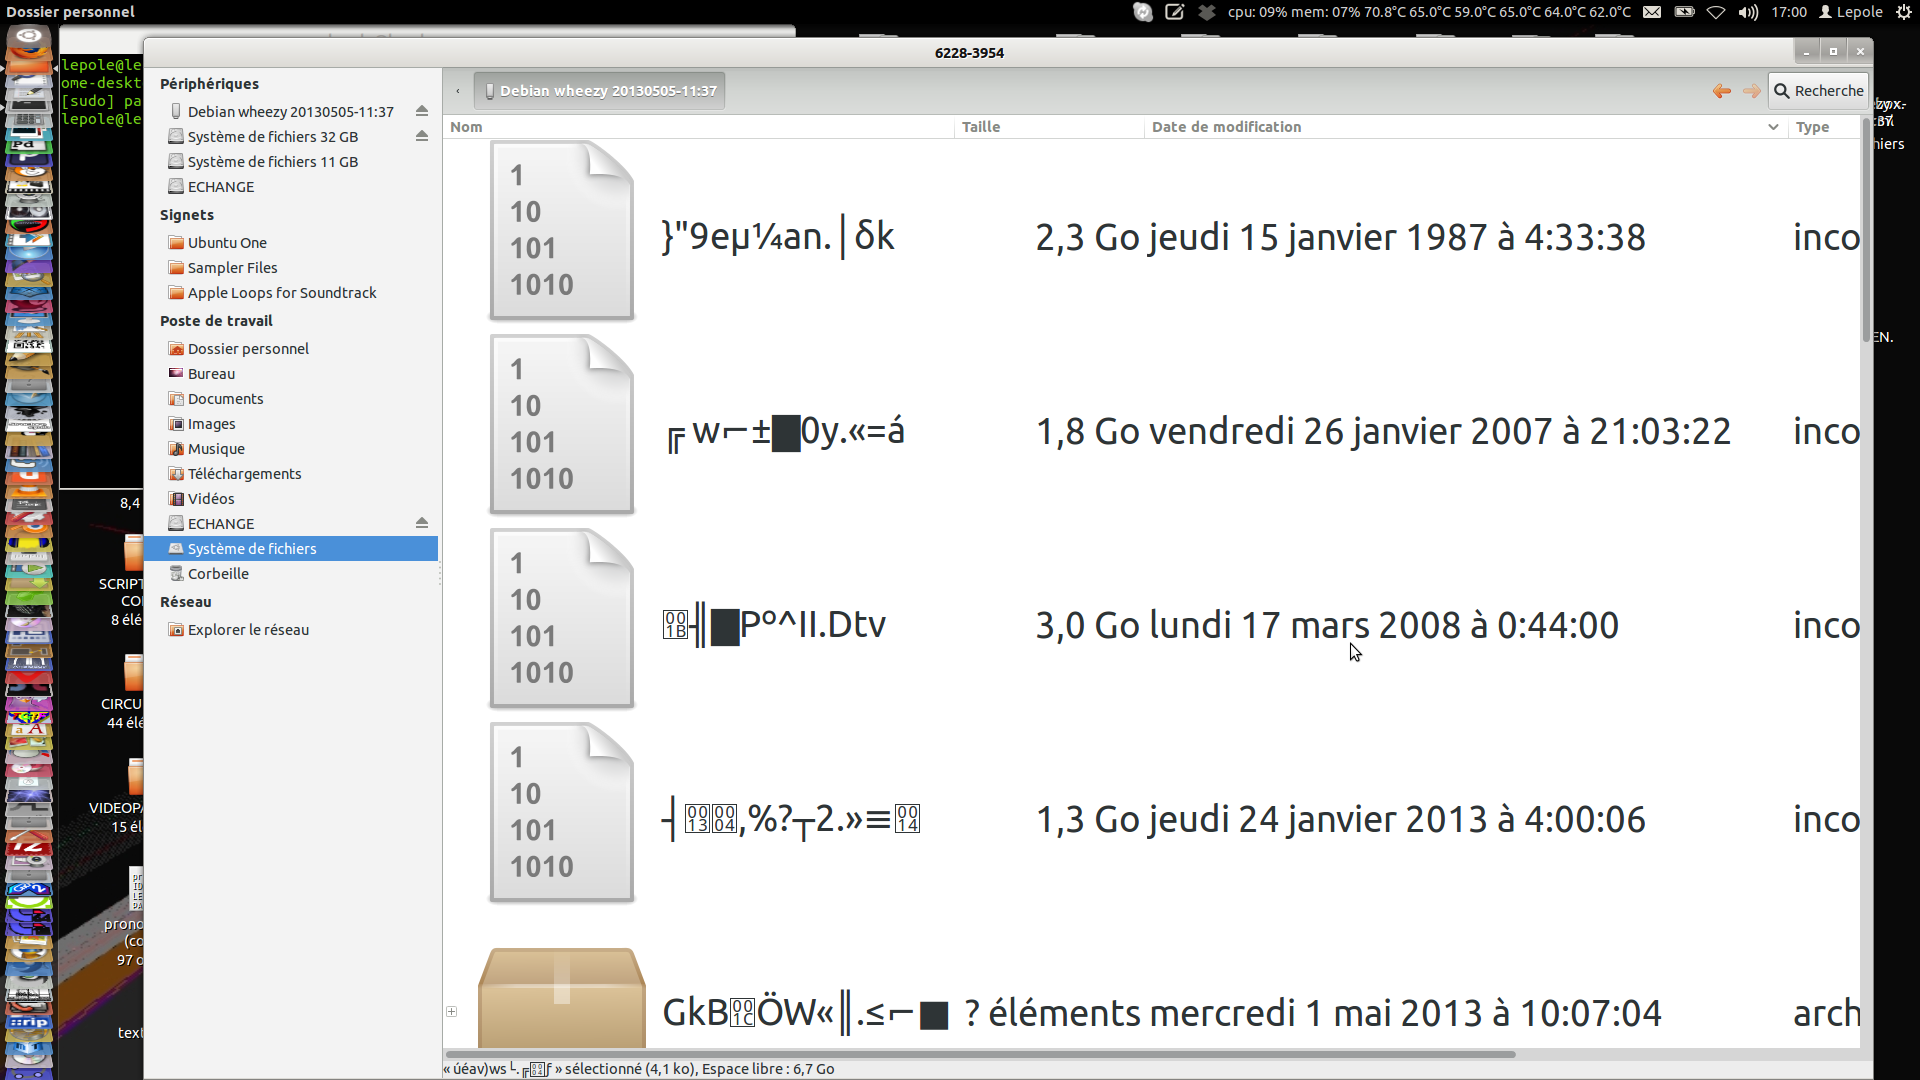The height and width of the screenshot is (1080, 1920).
Task: Click the forward navigation arrow
Action: click(x=1751, y=91)
